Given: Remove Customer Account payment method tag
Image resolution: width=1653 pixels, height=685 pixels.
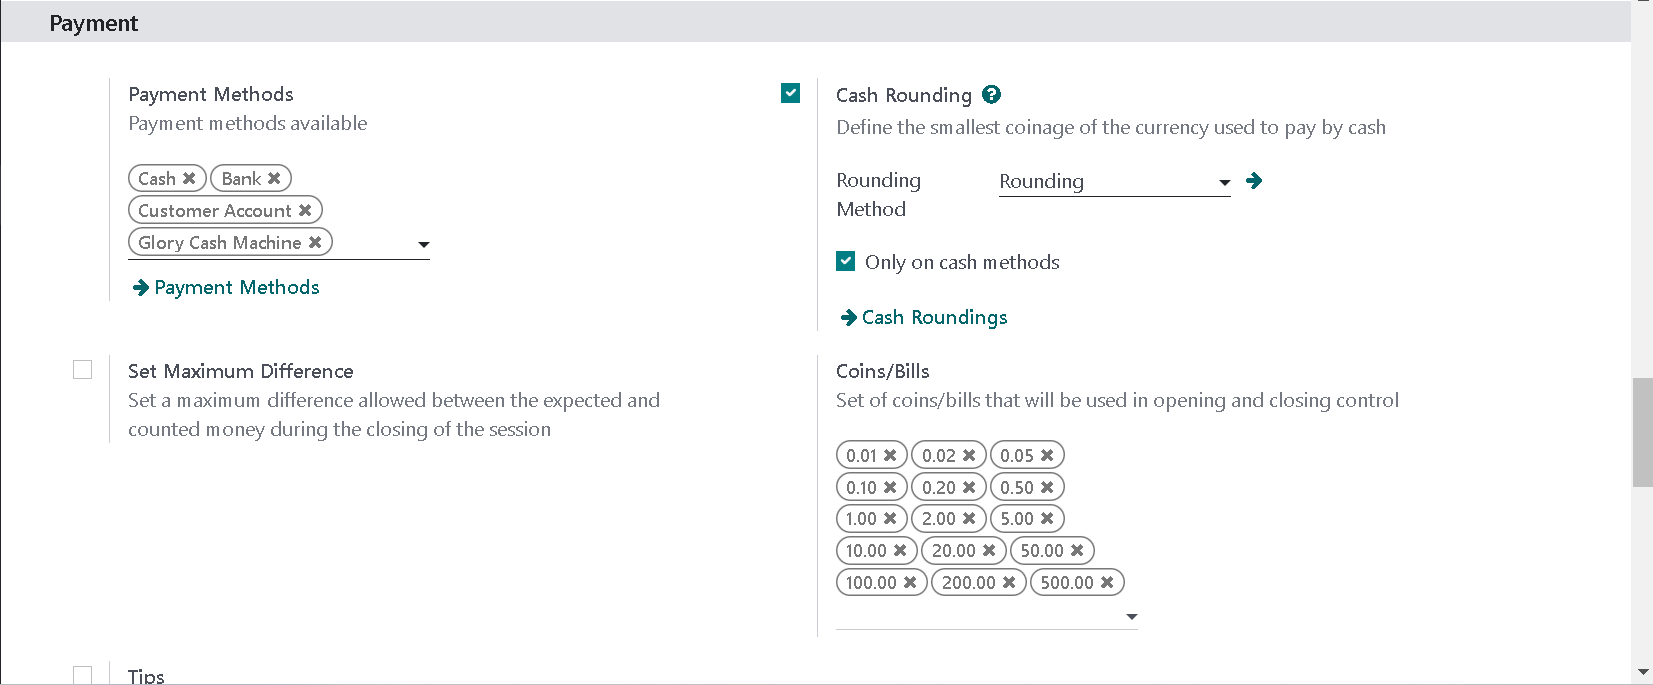Looking at the screenshot, I should [x=305, y=211].
